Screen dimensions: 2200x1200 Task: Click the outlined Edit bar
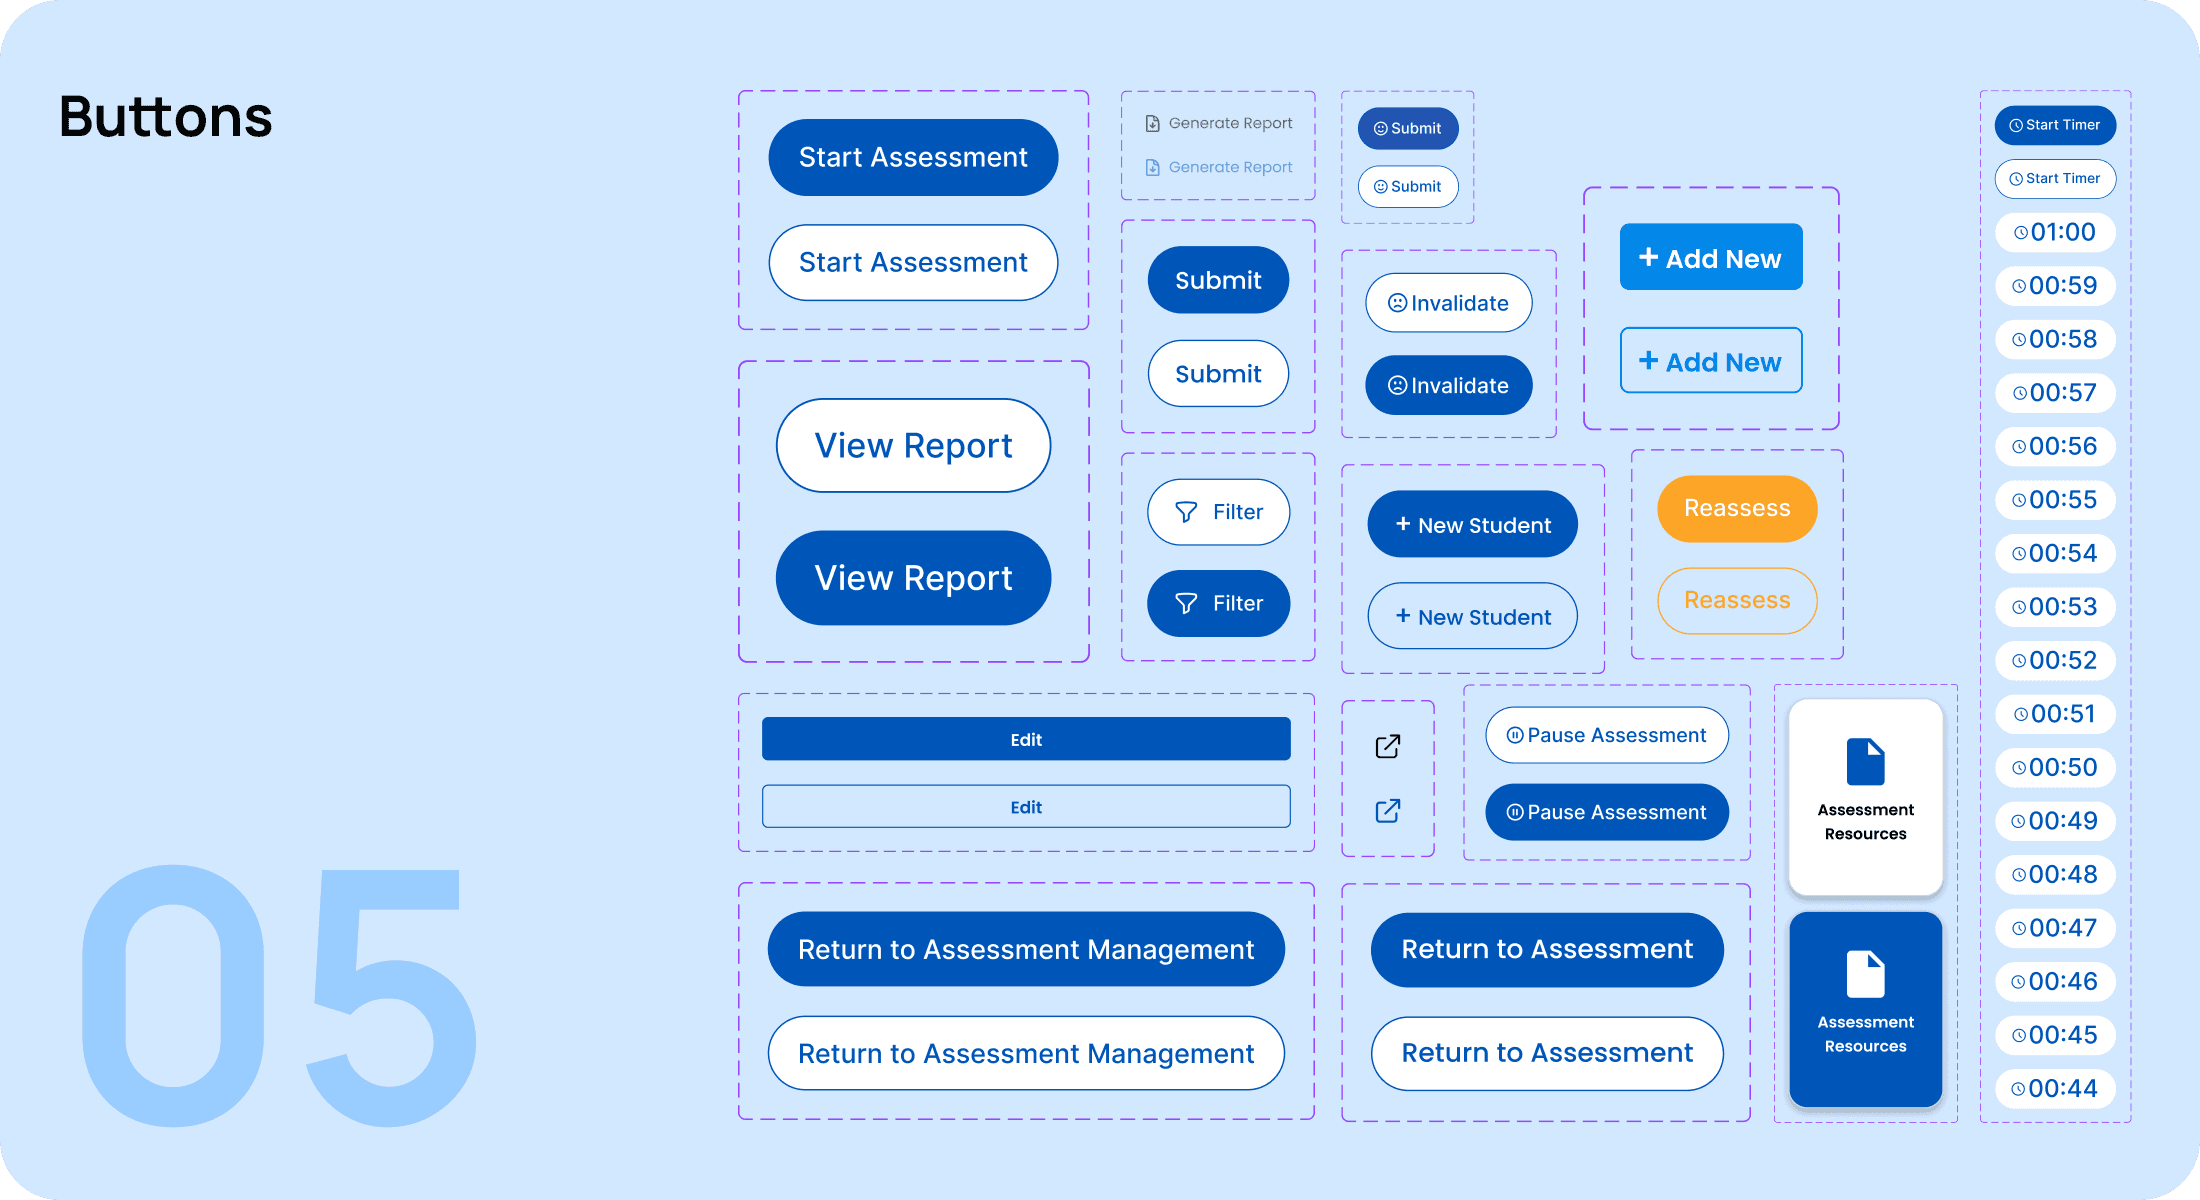tap(1026, 807)
